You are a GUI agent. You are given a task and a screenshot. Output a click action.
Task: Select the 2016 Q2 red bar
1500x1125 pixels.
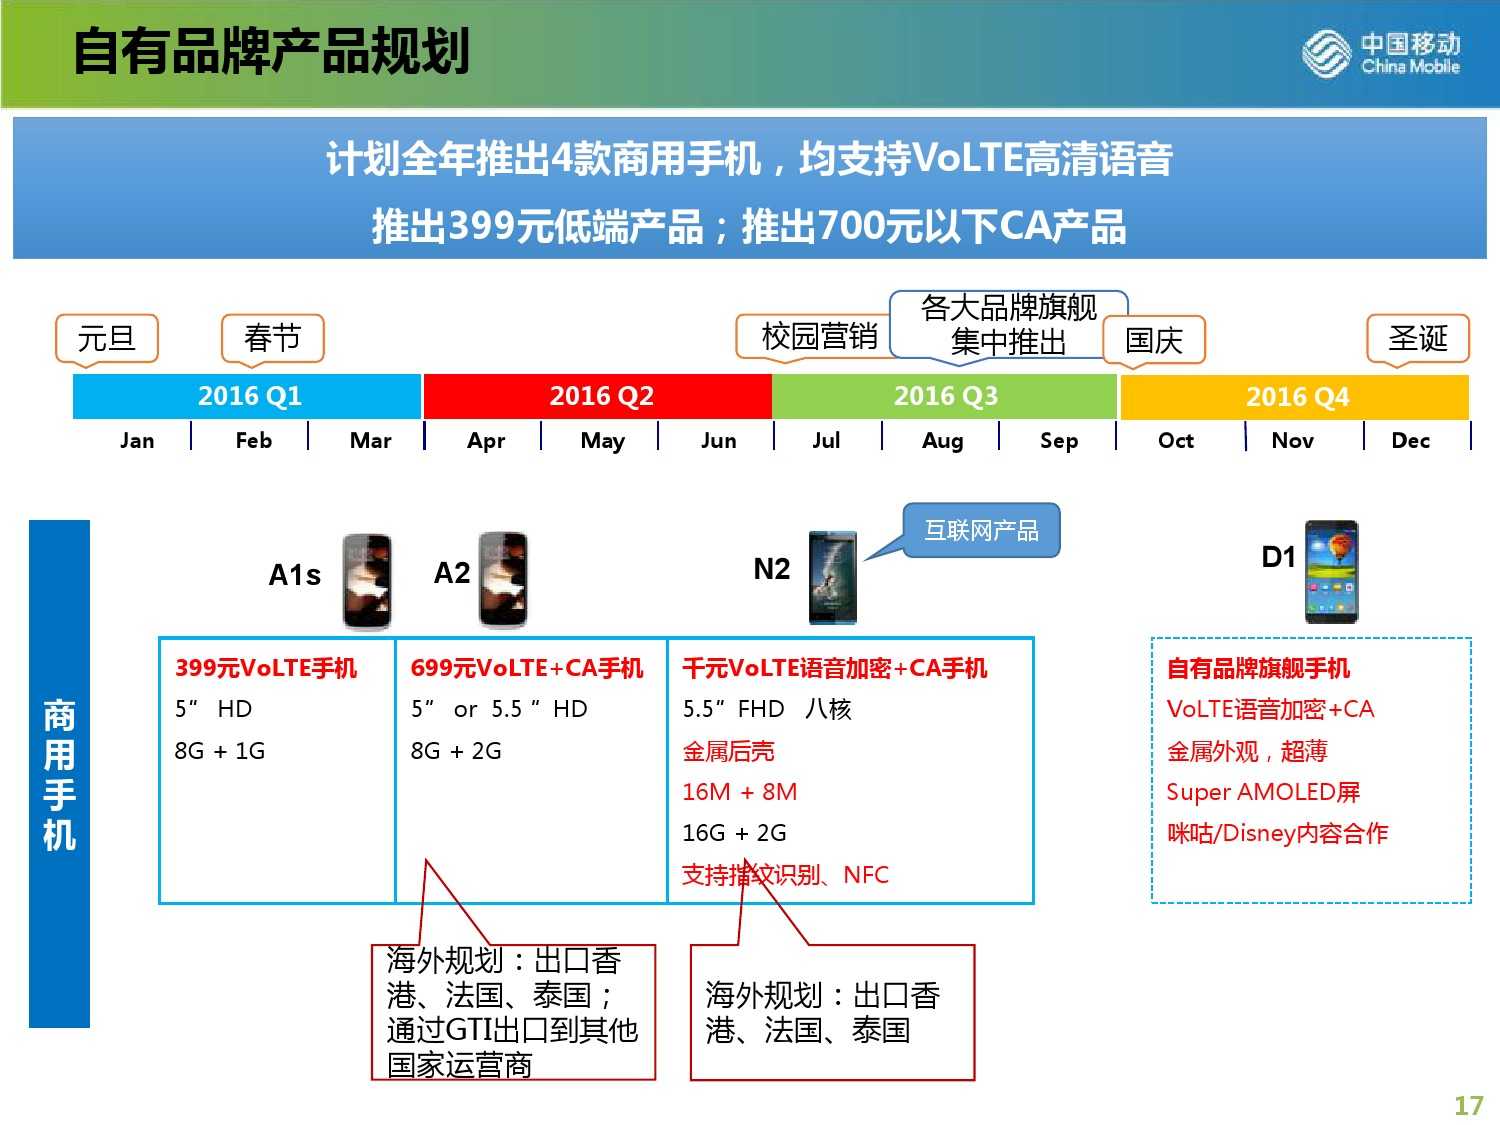pos(600,396)
